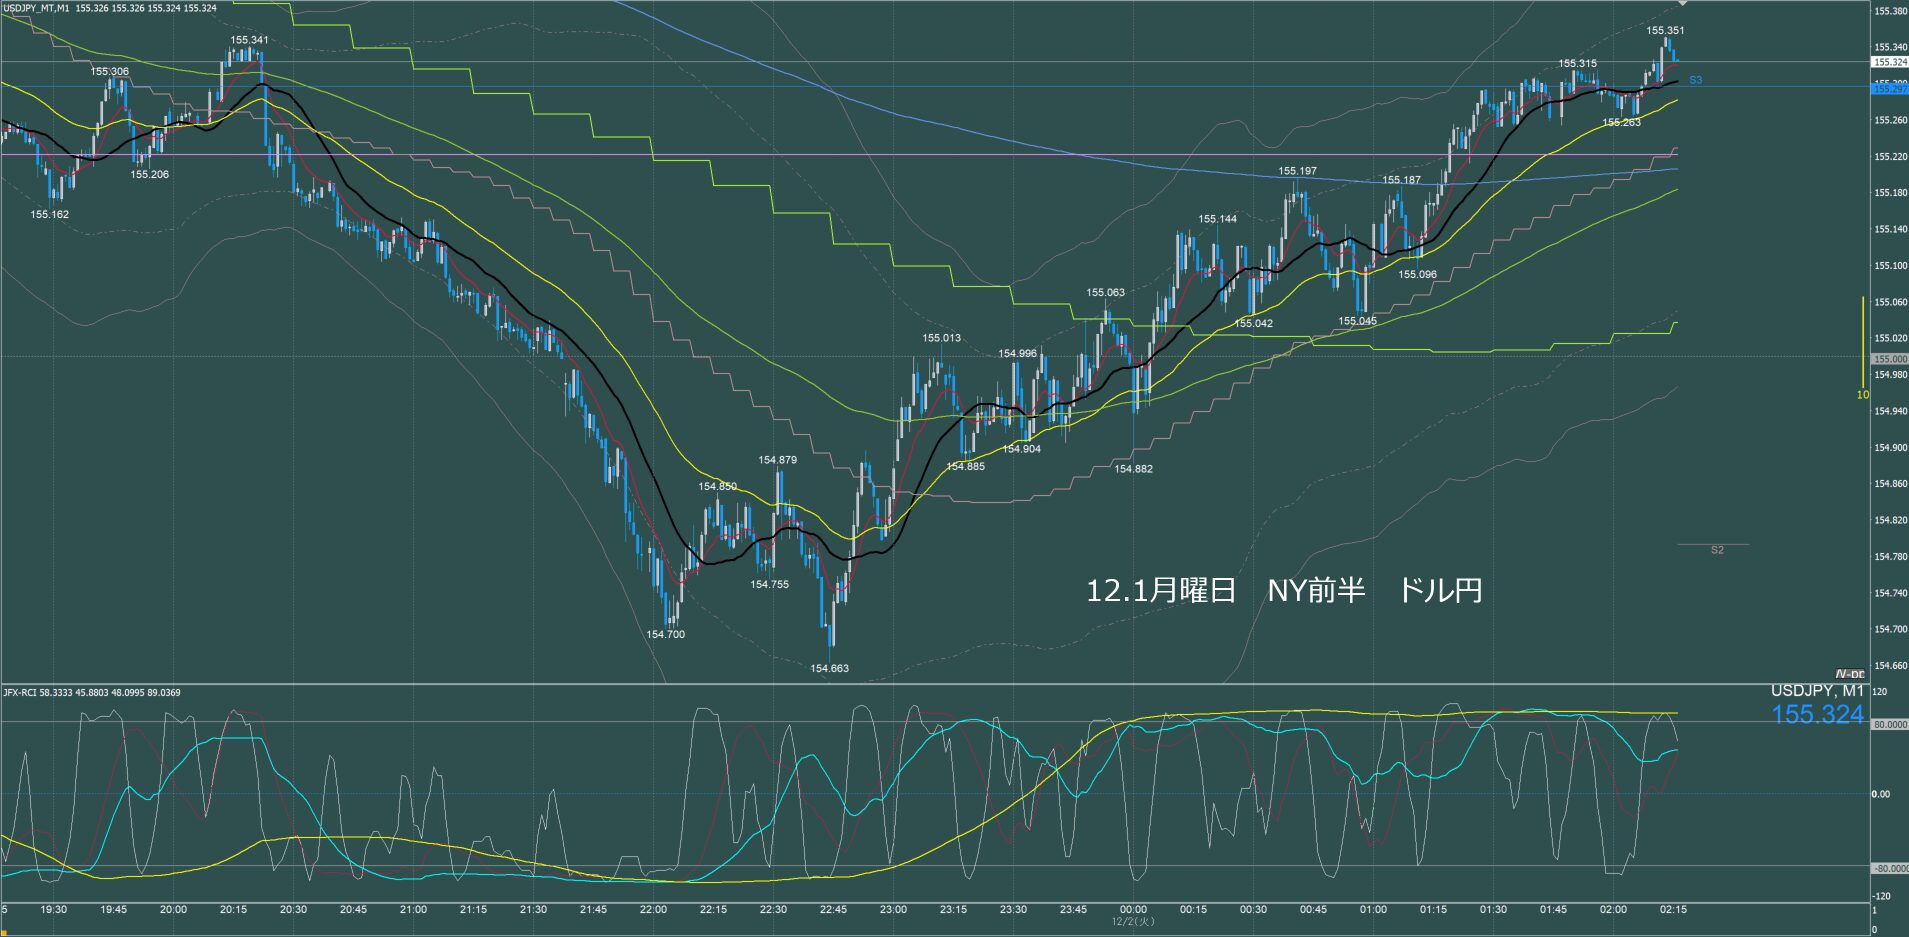Click the 12/2(火) date label on time axis
1909x937 pixels.
(x=1133, y=921)
